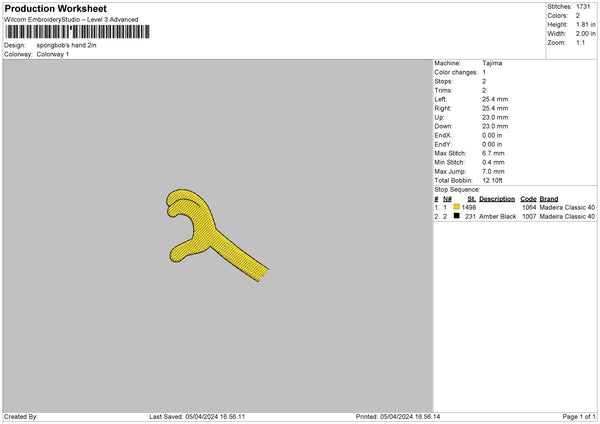This screenshot has width=600, height=424.
Task: Click the Max Jump value '7.0 mm'
Action: click(x=493, y=172)
